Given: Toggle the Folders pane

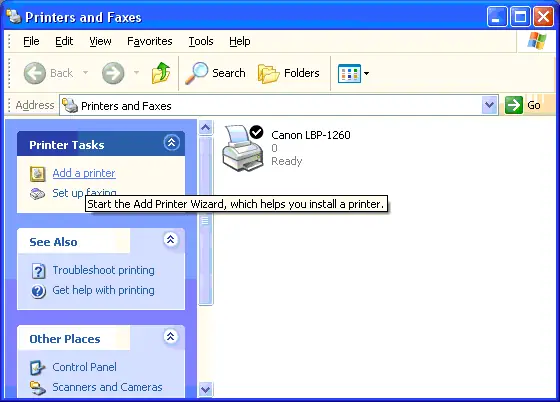Looking at the screenshot, I should click(289, 73).
